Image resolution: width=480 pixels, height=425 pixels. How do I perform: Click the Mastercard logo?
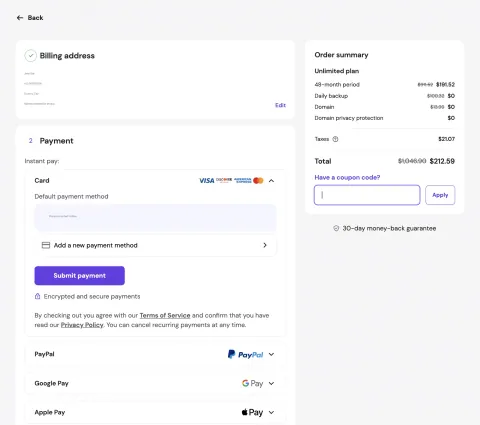[x=258, y=180]
